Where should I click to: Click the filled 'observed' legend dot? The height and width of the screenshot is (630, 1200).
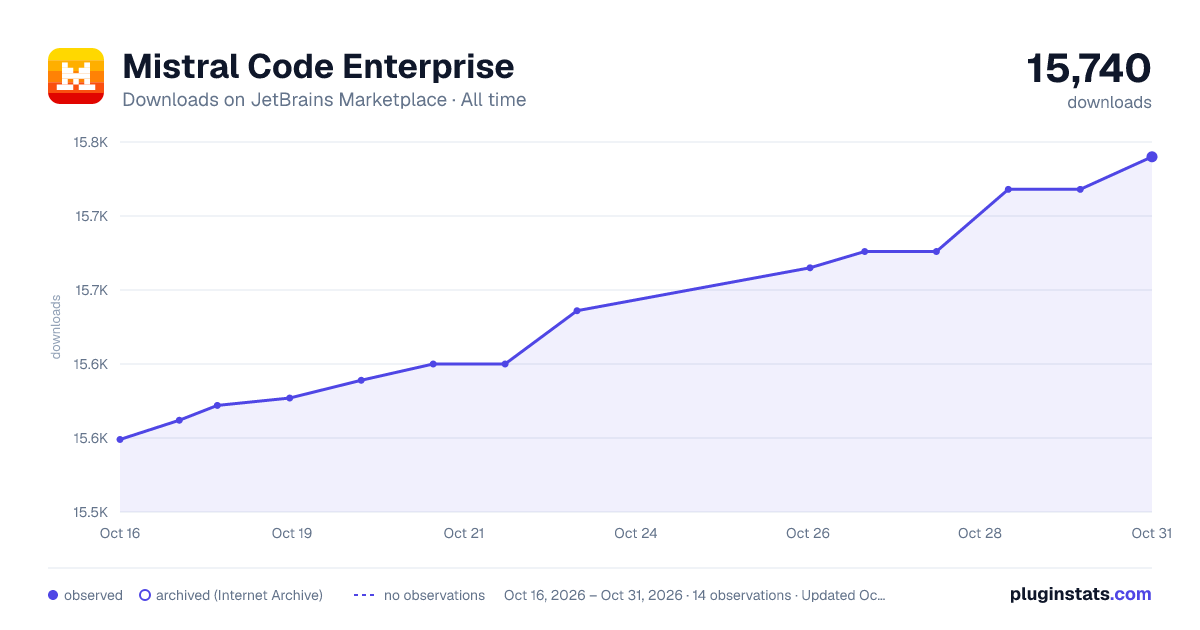click(x=53, y=595)
